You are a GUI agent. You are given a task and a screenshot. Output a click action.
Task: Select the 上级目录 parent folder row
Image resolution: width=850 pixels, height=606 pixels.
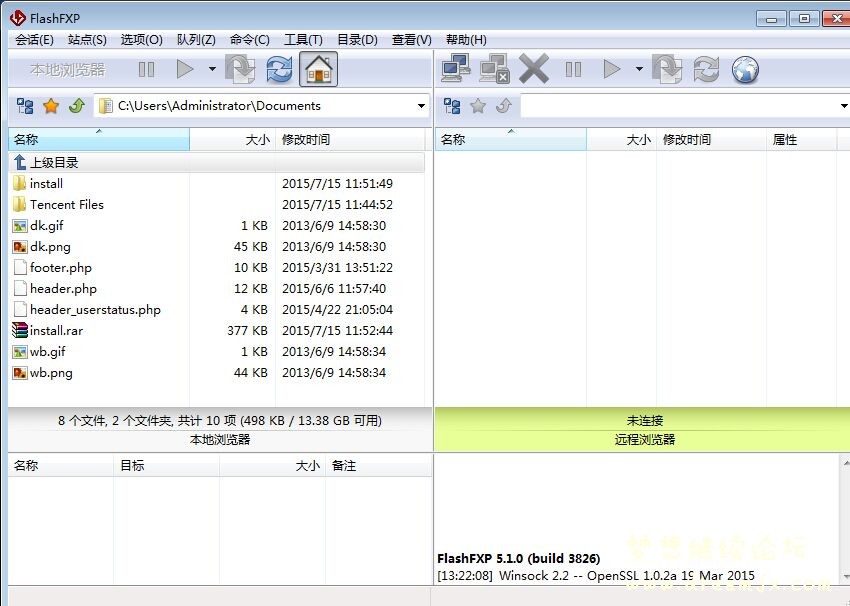(x=216, y=162)
